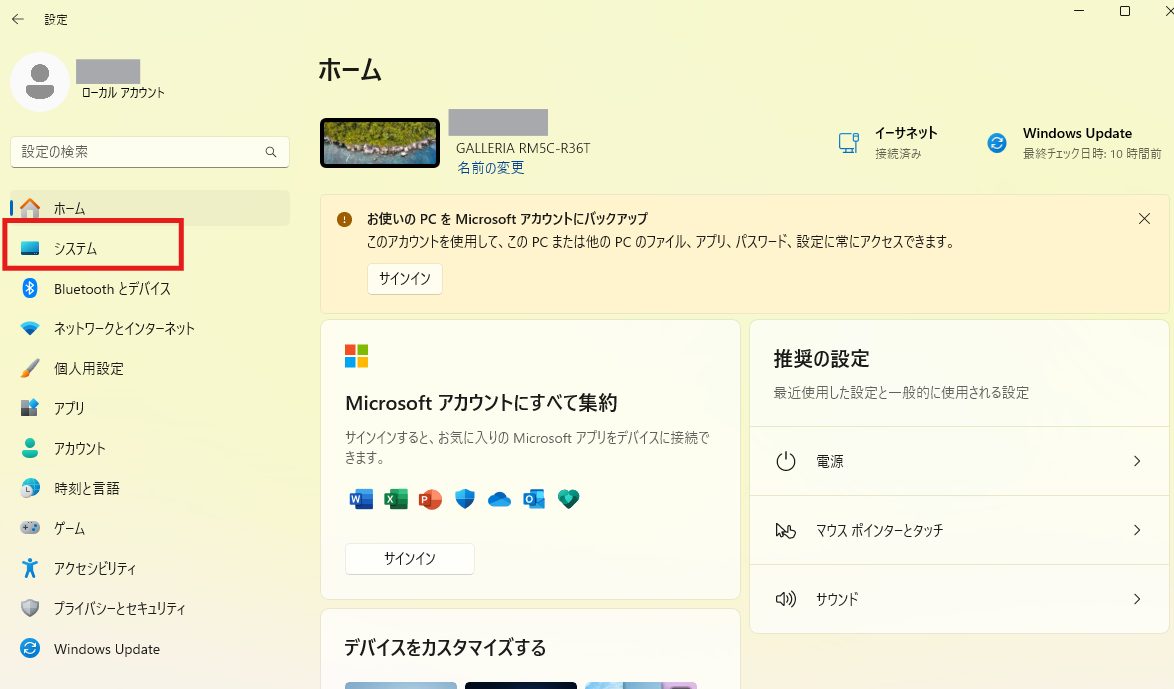Click the PowerPoint app icon

coord(430,499)
